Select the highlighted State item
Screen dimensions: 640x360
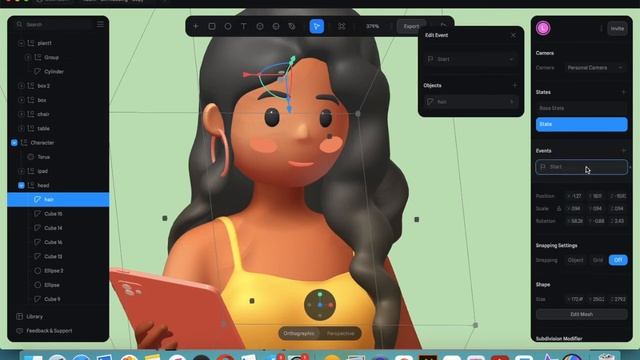pyautogui.click(x=582, y=124)
